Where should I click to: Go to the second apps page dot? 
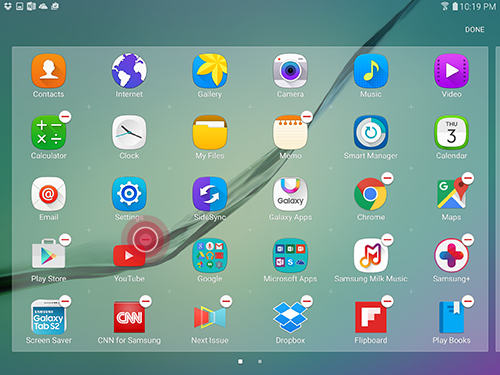click(x=260, y=361)
